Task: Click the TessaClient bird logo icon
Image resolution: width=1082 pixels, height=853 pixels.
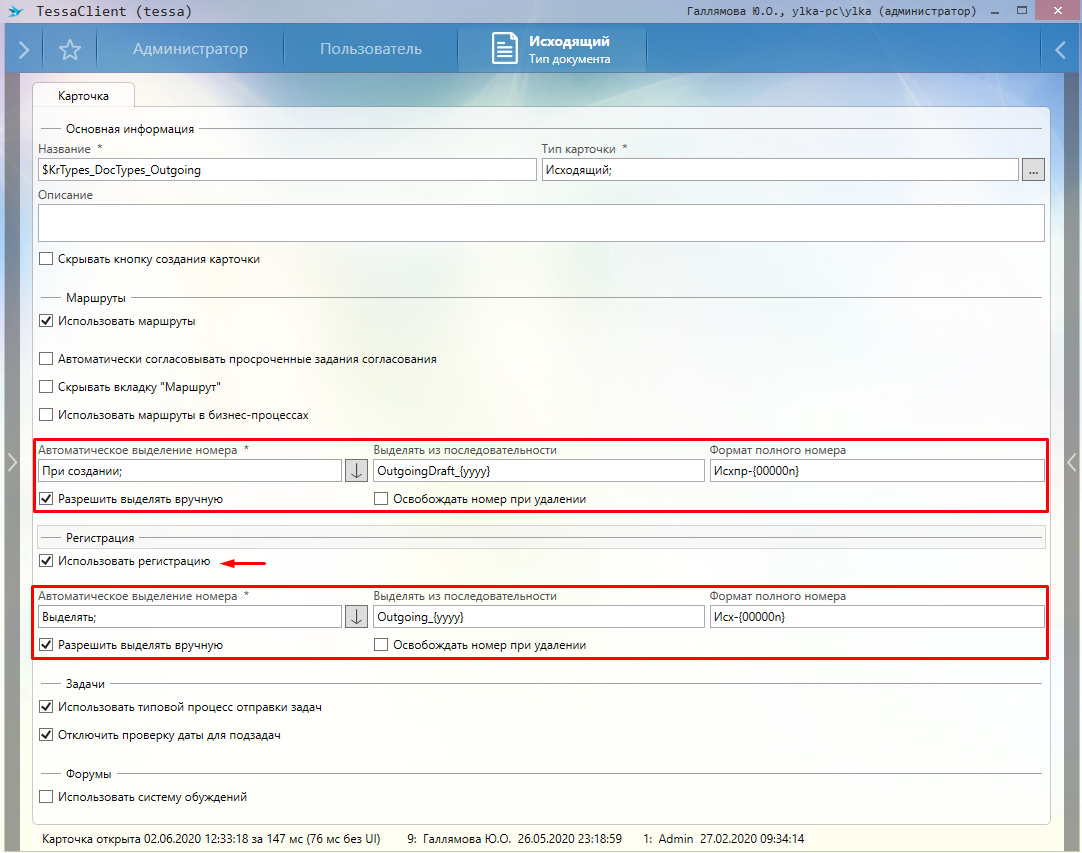Action: click(x=15, y=12)
